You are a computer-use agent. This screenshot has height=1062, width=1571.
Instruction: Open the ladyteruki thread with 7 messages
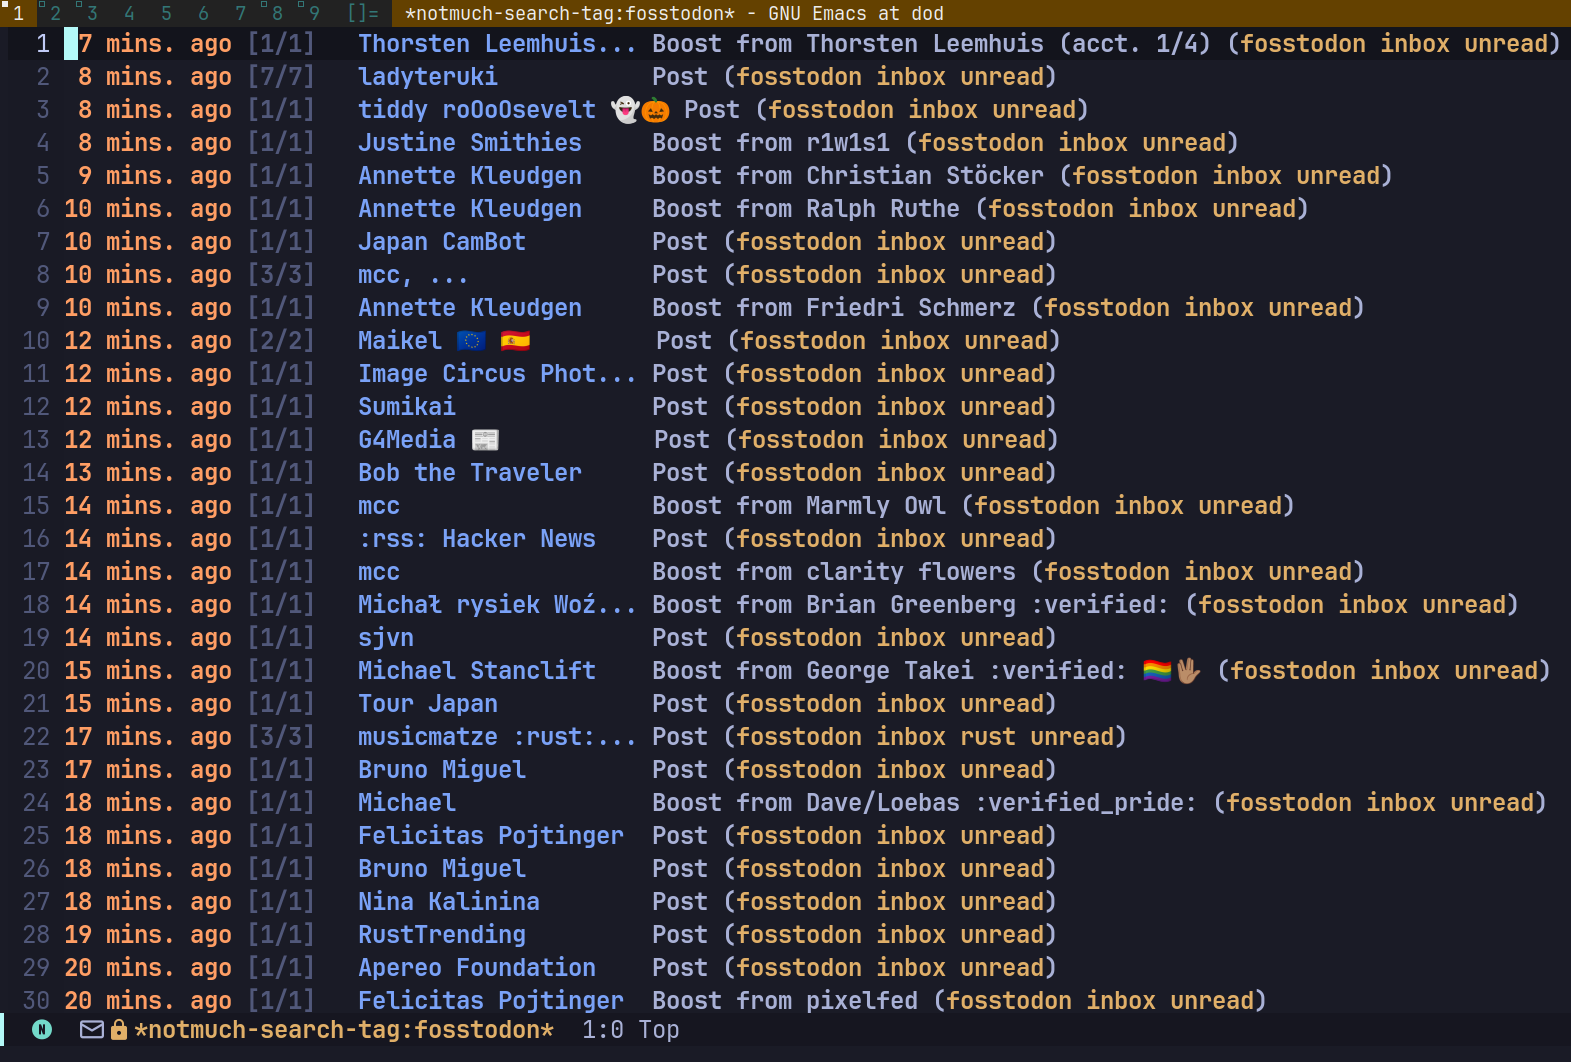tap(428, 77)
